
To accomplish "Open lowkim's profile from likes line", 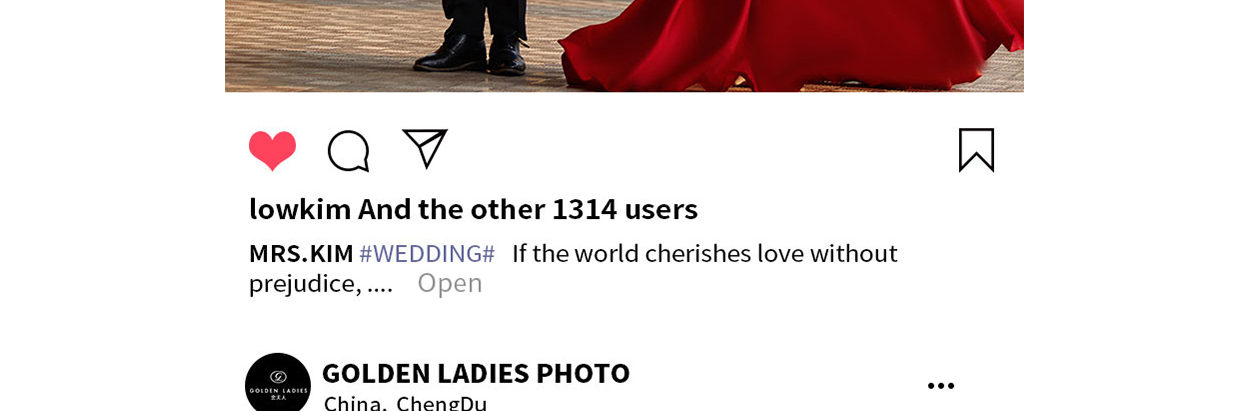I will click(x=300, y=209).
